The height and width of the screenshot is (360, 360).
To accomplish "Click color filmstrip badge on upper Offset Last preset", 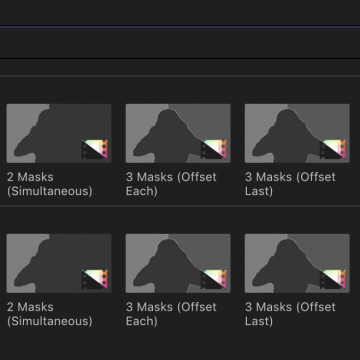I will (x=333, y=149).
